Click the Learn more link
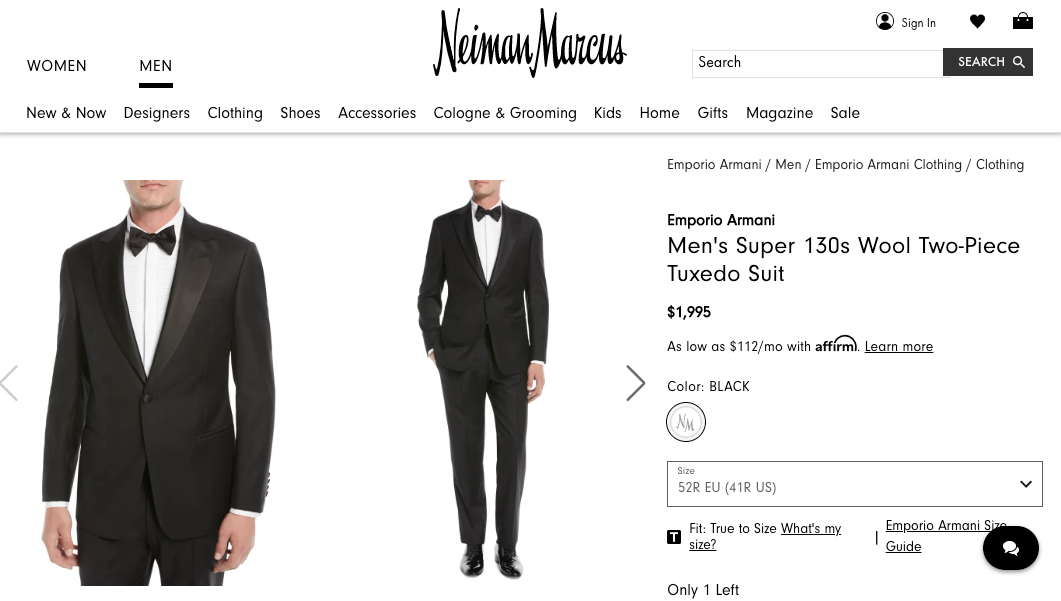 [899, 347]
